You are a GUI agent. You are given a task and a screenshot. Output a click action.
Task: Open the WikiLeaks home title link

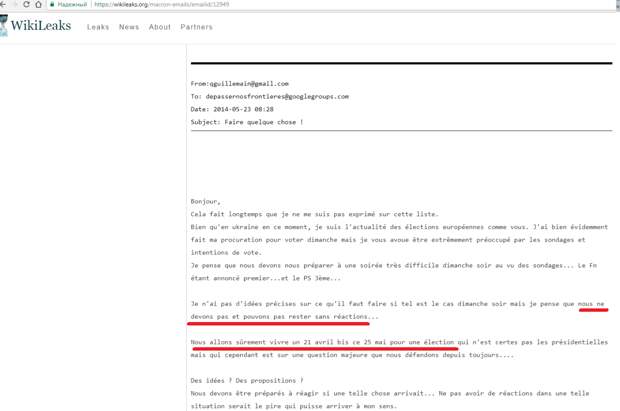[41, 26]
